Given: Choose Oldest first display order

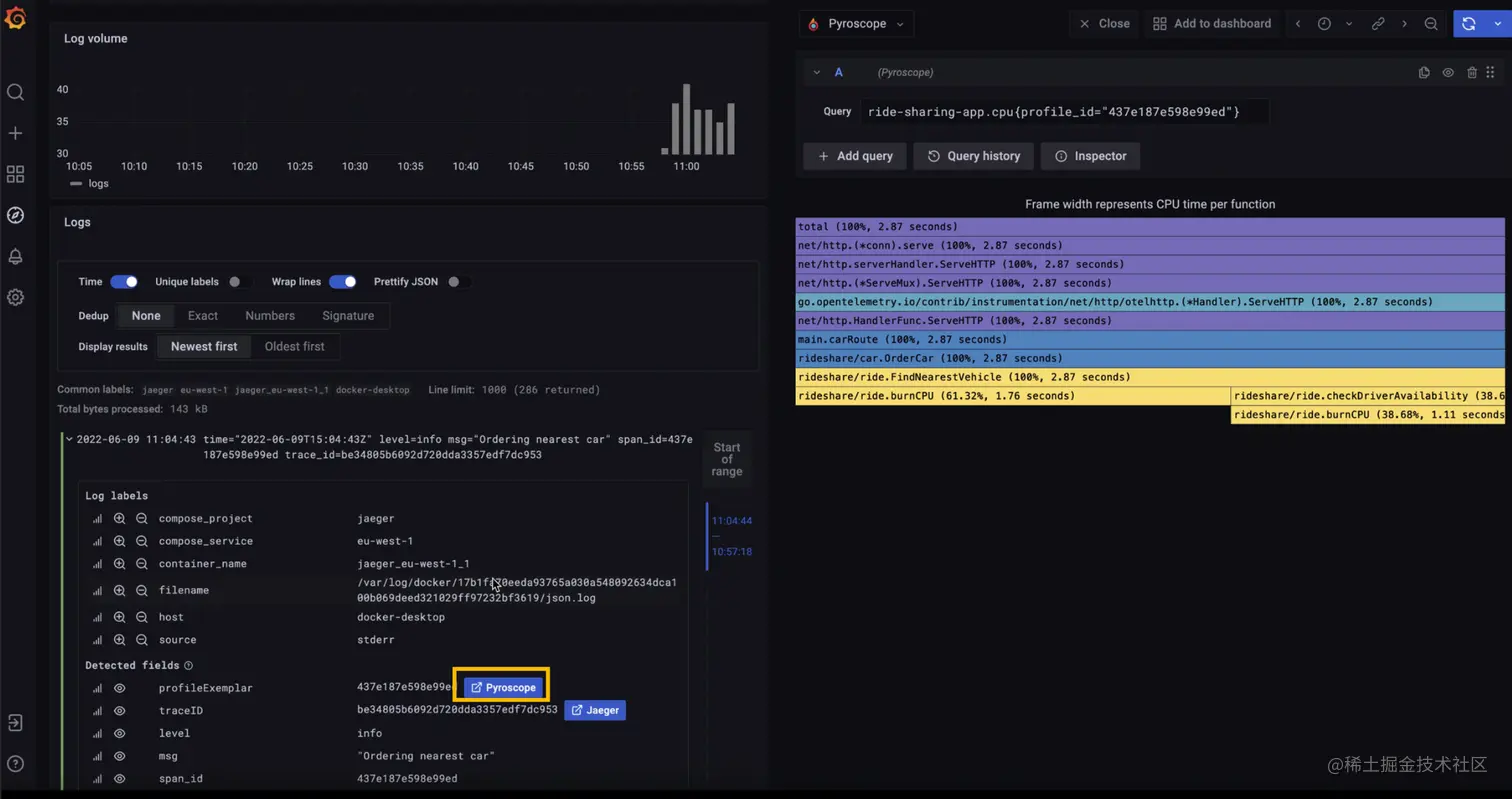Looking at the screenshot, I should (x=294, y=347).
